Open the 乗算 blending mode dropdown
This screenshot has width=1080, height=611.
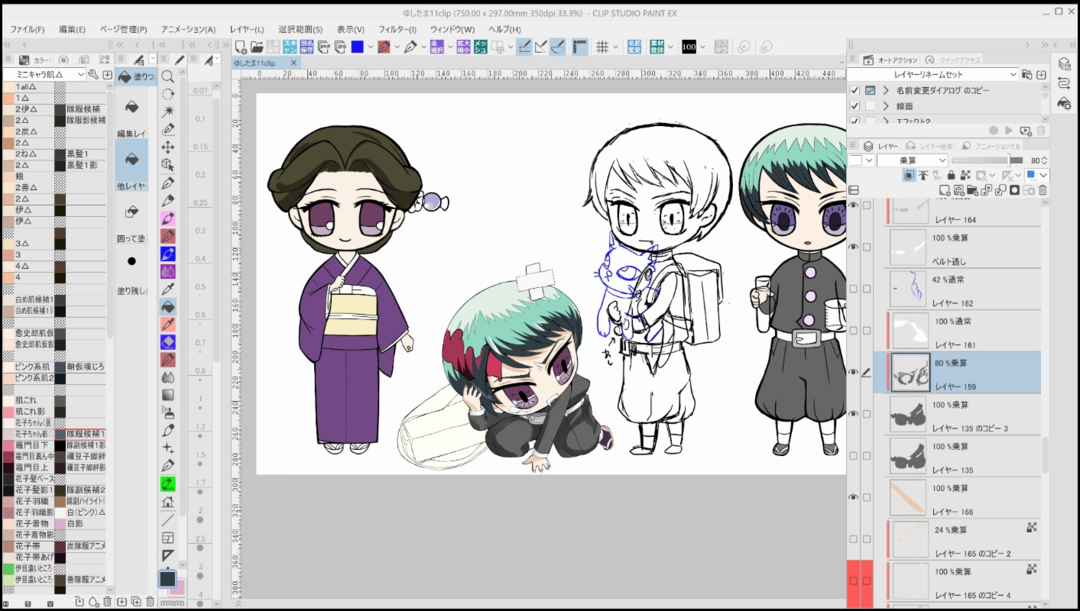tap(912, 160)
